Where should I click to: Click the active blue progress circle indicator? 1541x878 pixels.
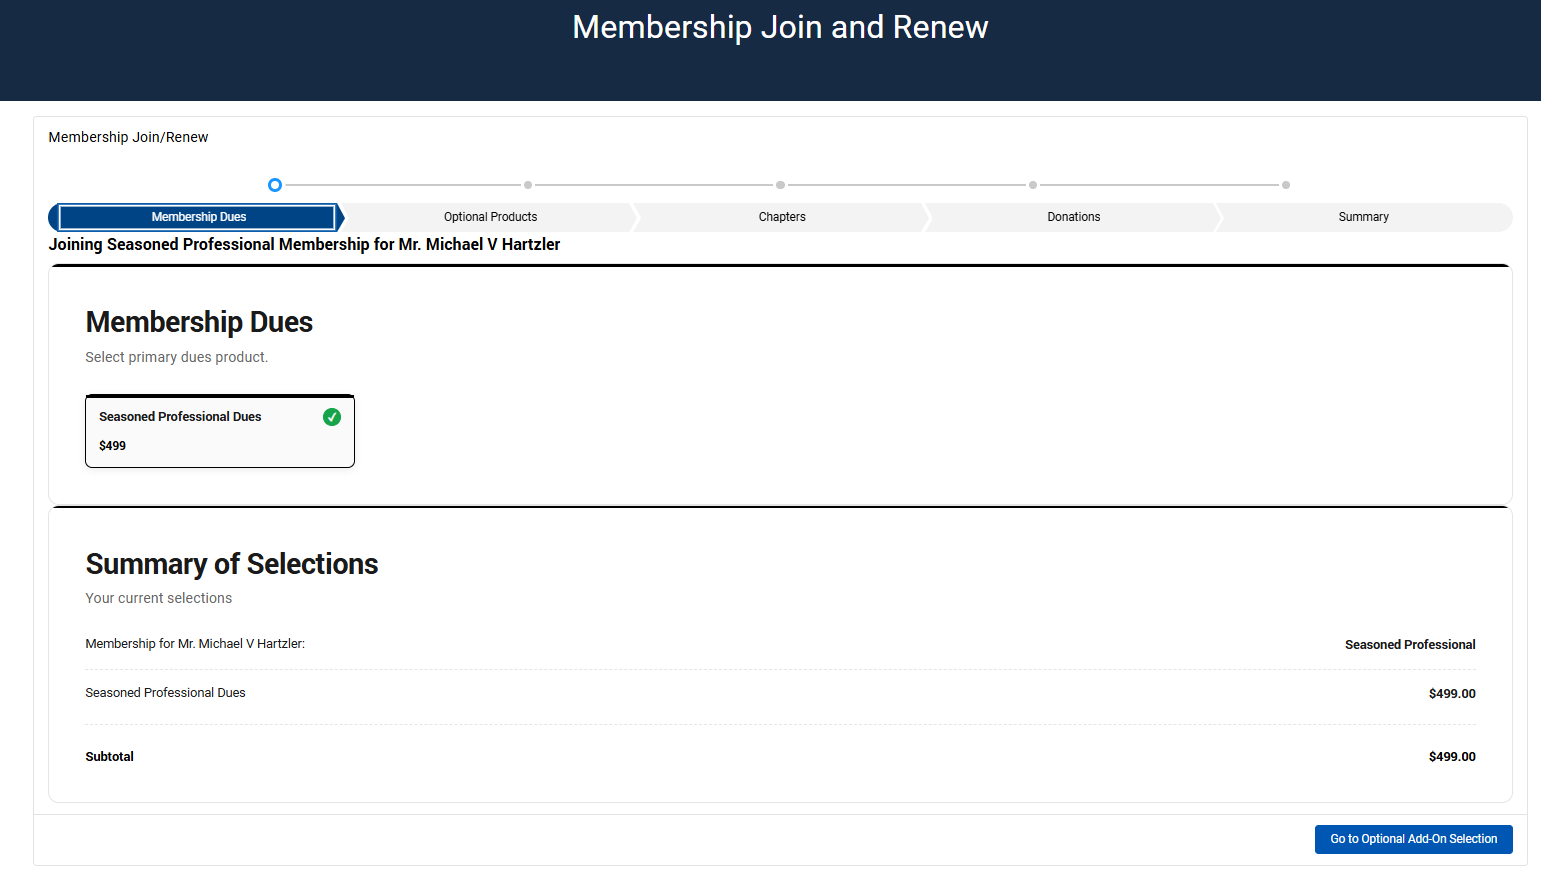[x=275, y=185]
